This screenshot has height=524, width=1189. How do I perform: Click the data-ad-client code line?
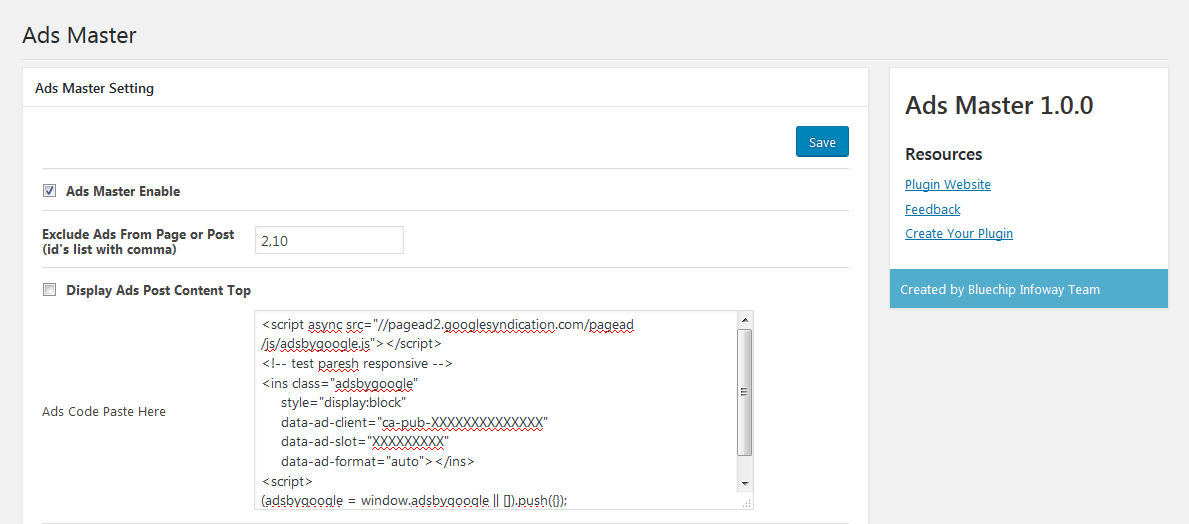coord(414,422)
